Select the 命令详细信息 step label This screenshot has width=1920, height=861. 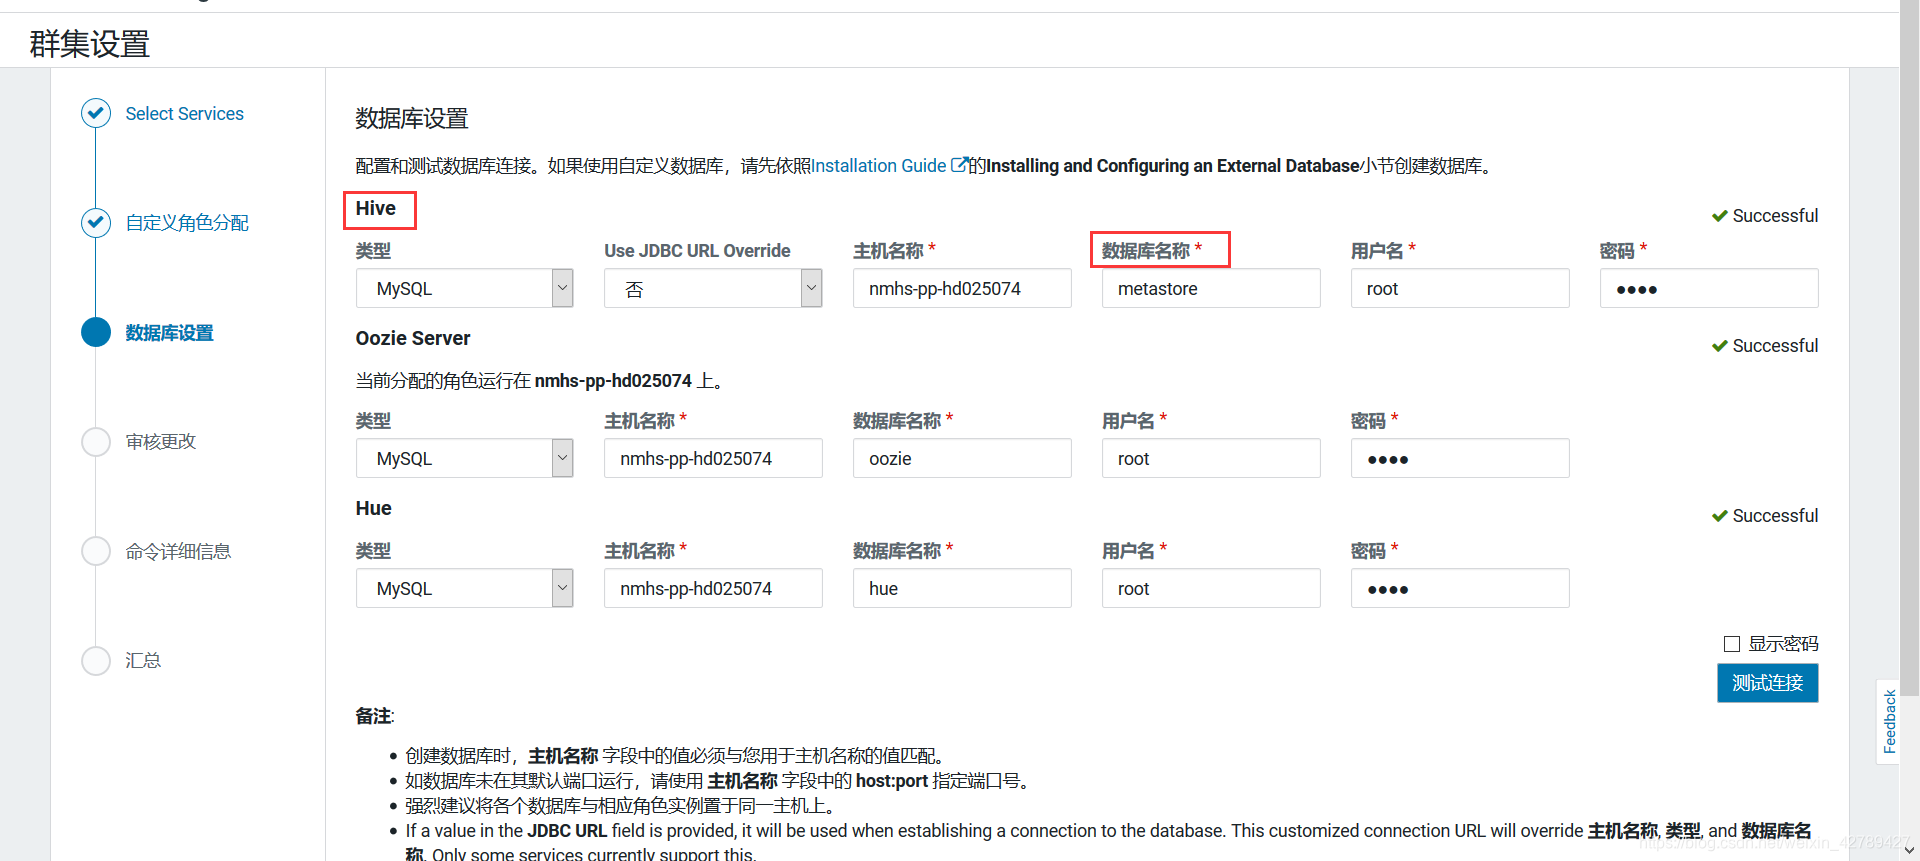click(178, 552)
